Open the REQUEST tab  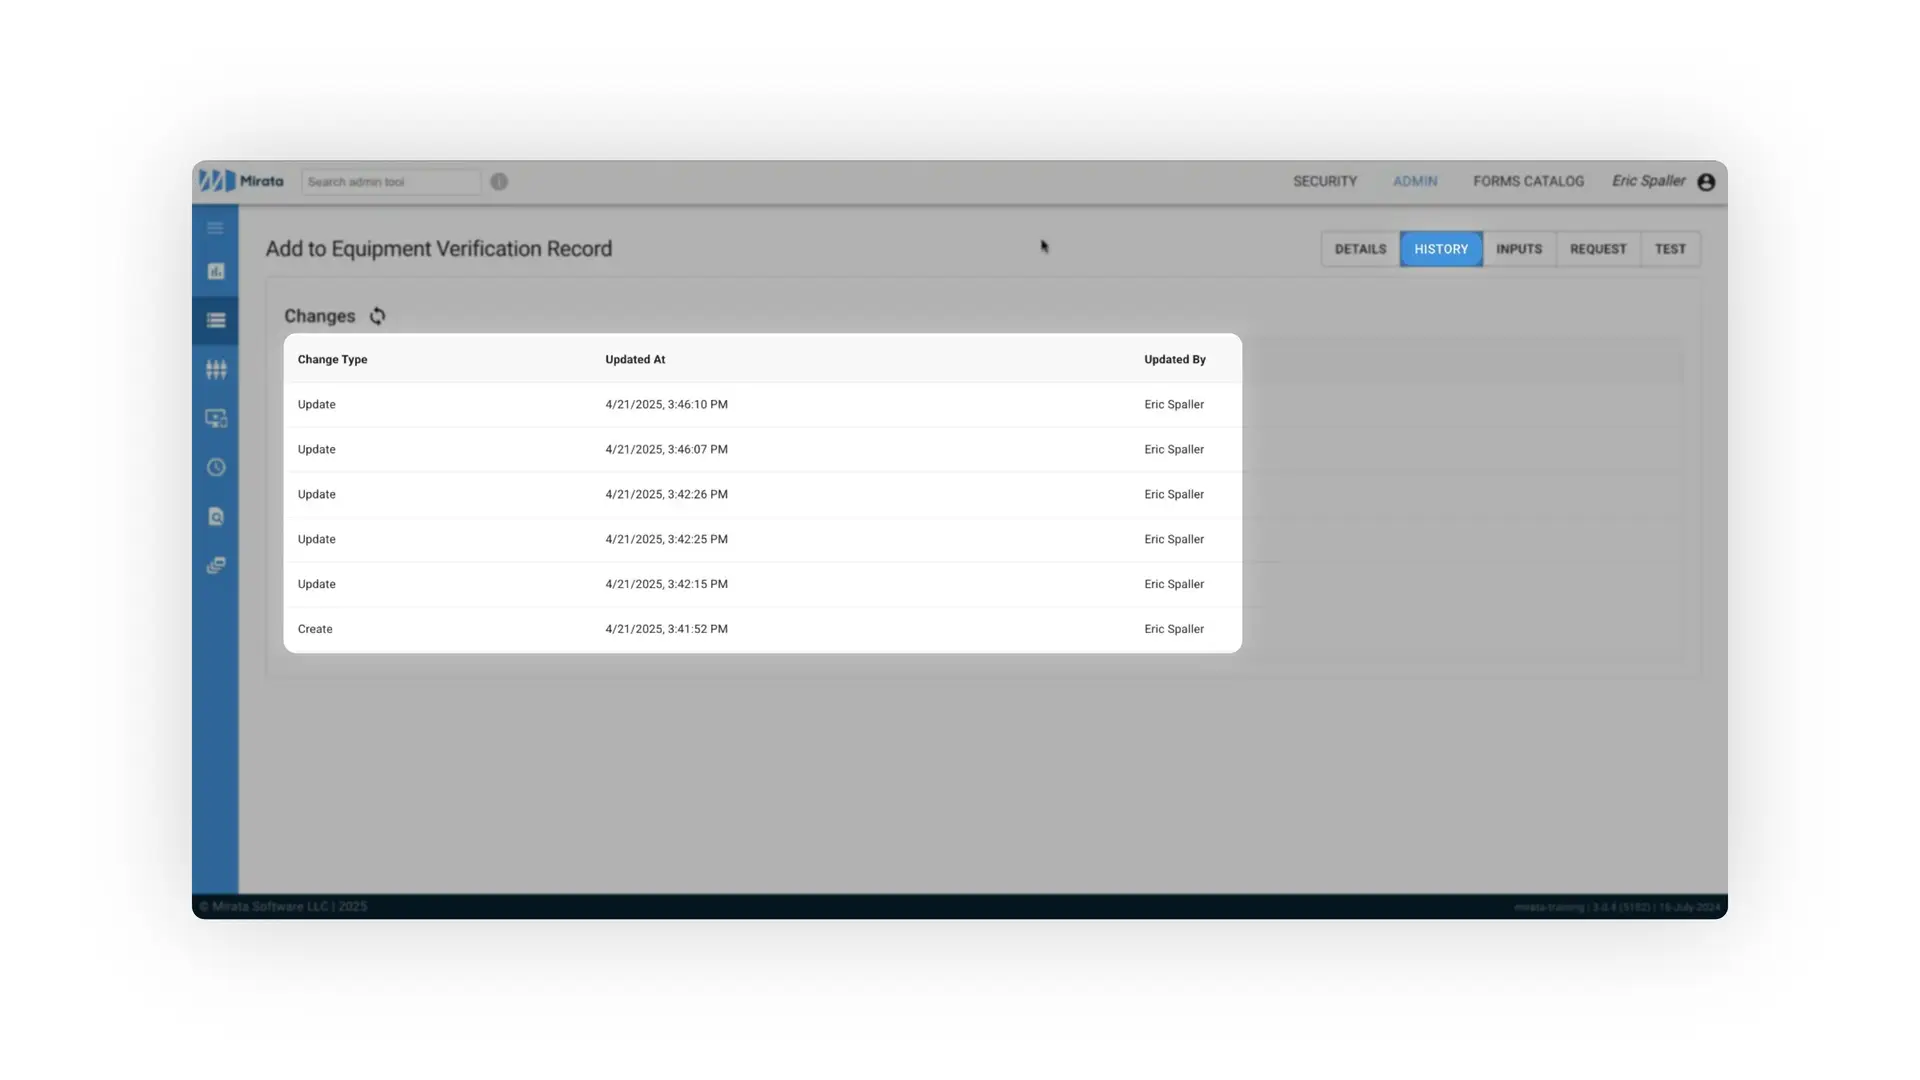[x=1598, y=249]
